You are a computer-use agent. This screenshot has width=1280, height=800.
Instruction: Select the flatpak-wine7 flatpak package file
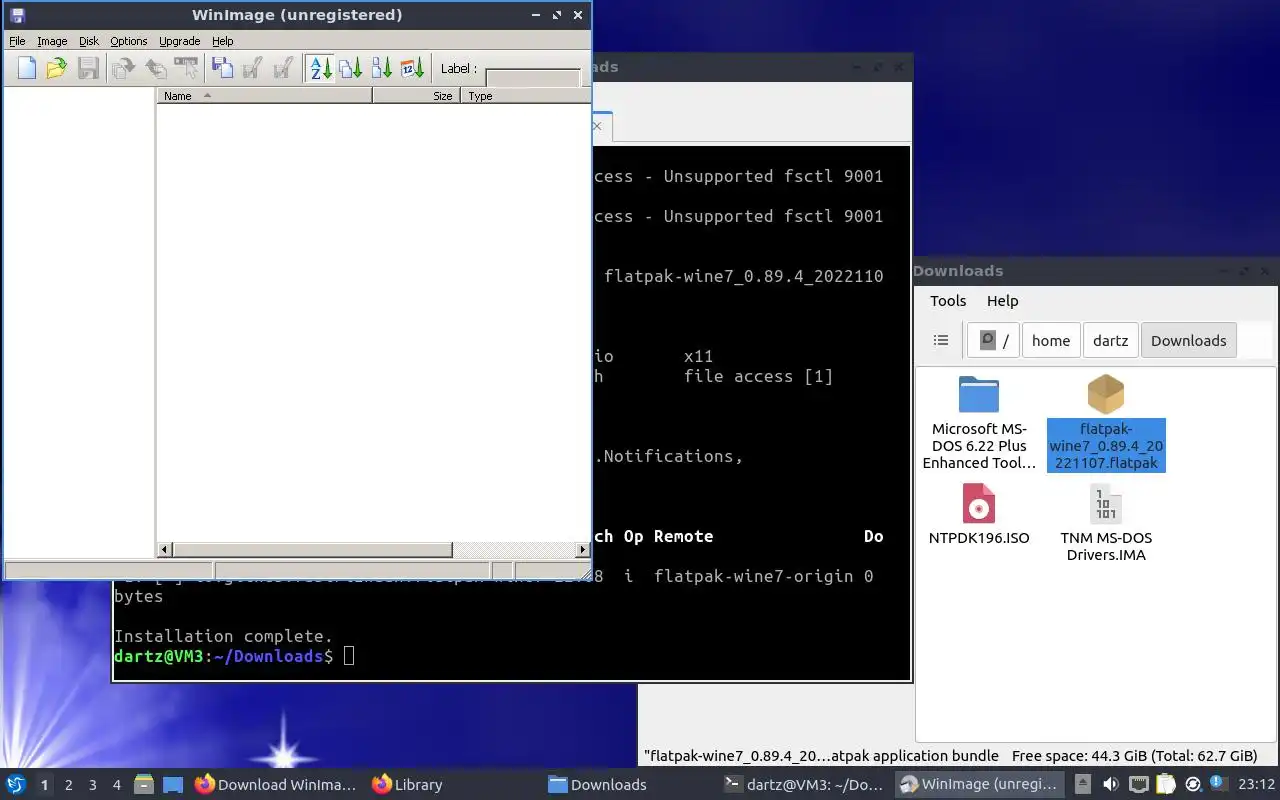pos(1106,423)
